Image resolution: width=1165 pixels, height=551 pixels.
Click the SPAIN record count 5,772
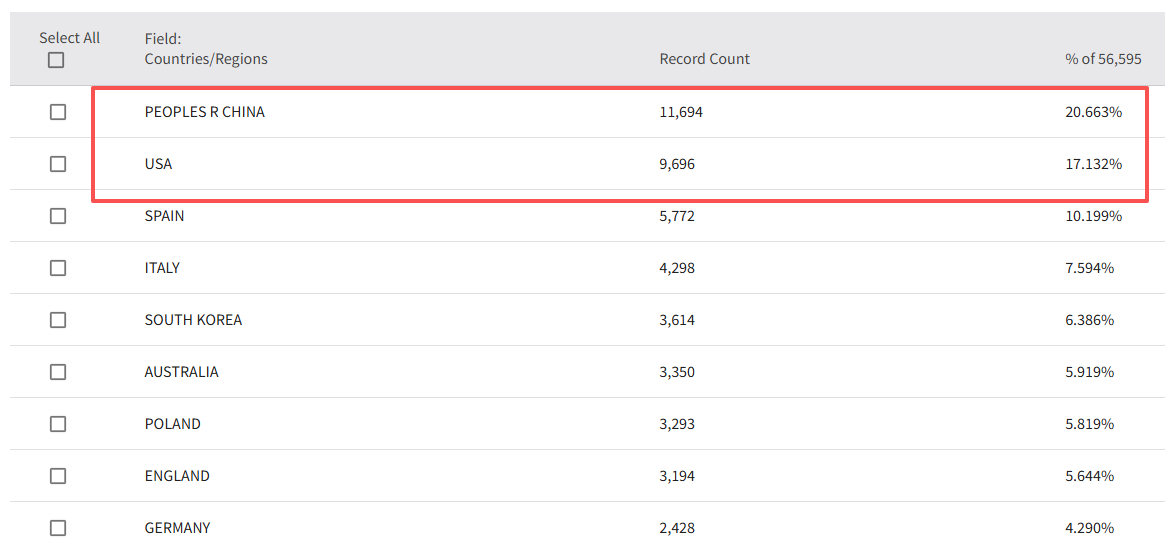[x=677, y=216]
